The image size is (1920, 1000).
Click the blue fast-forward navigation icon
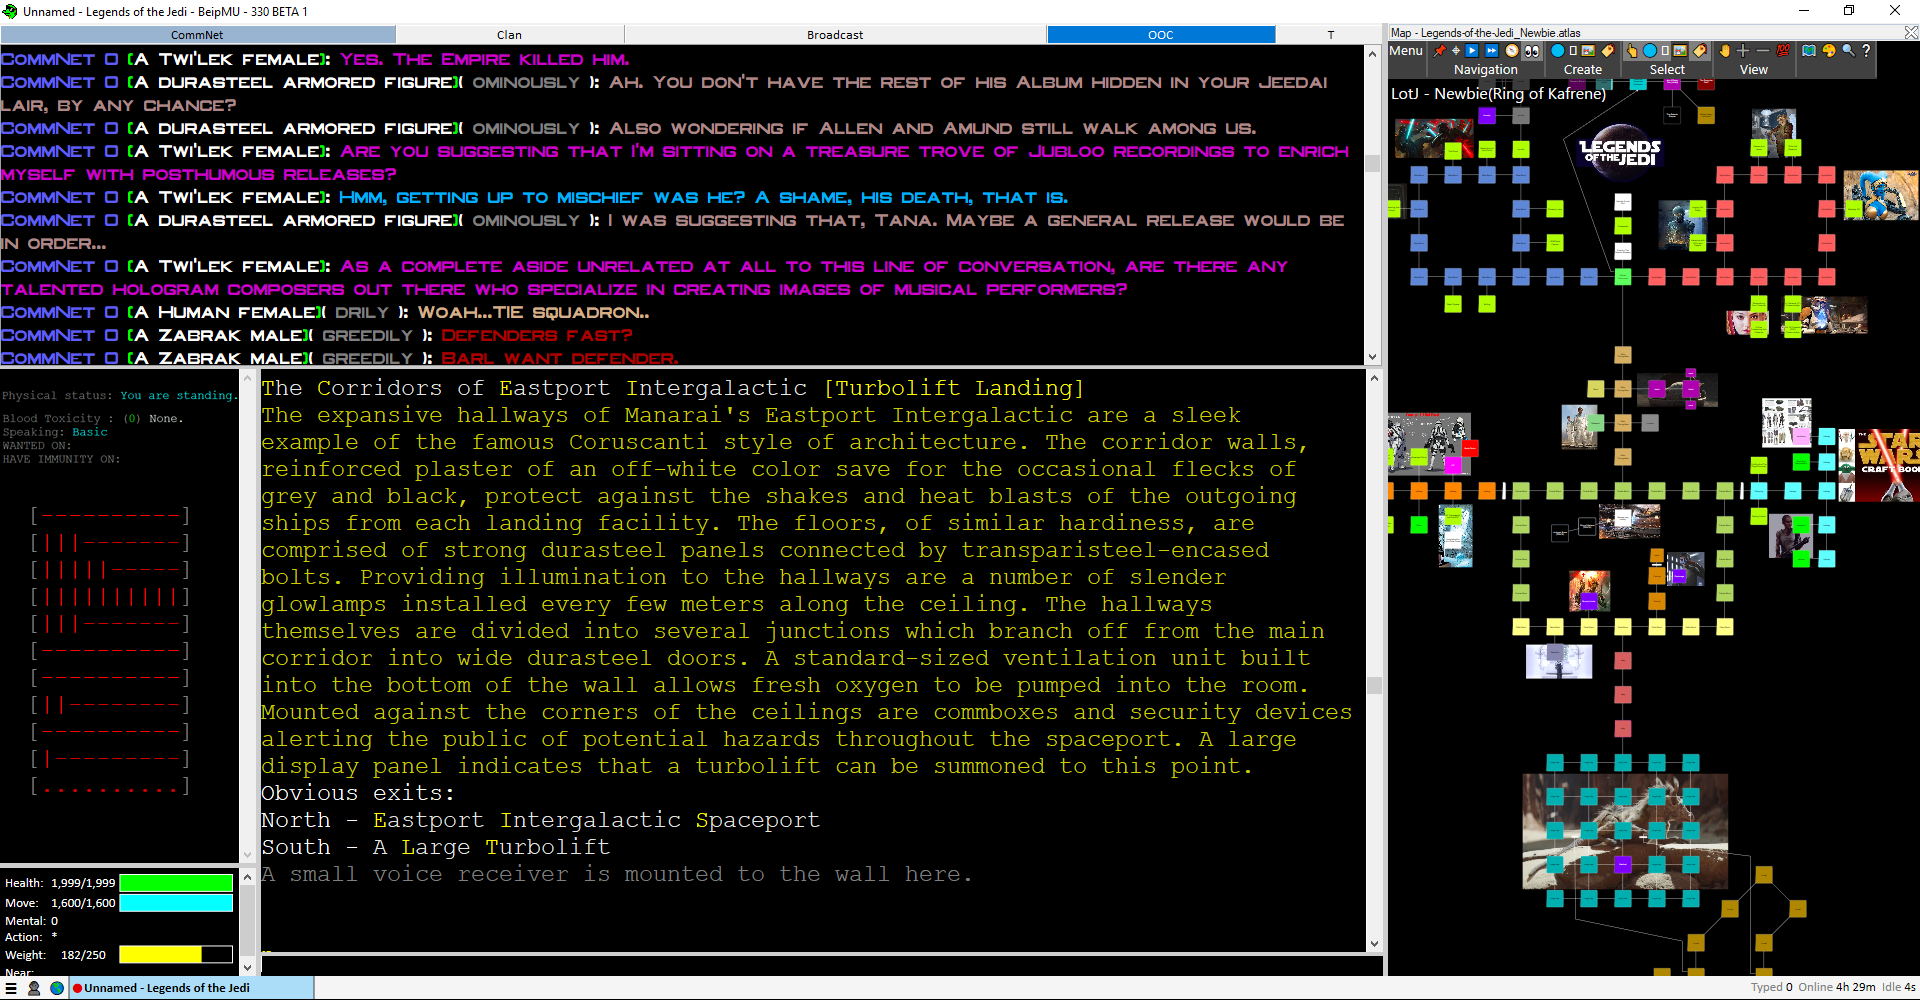pos(1492,51)
